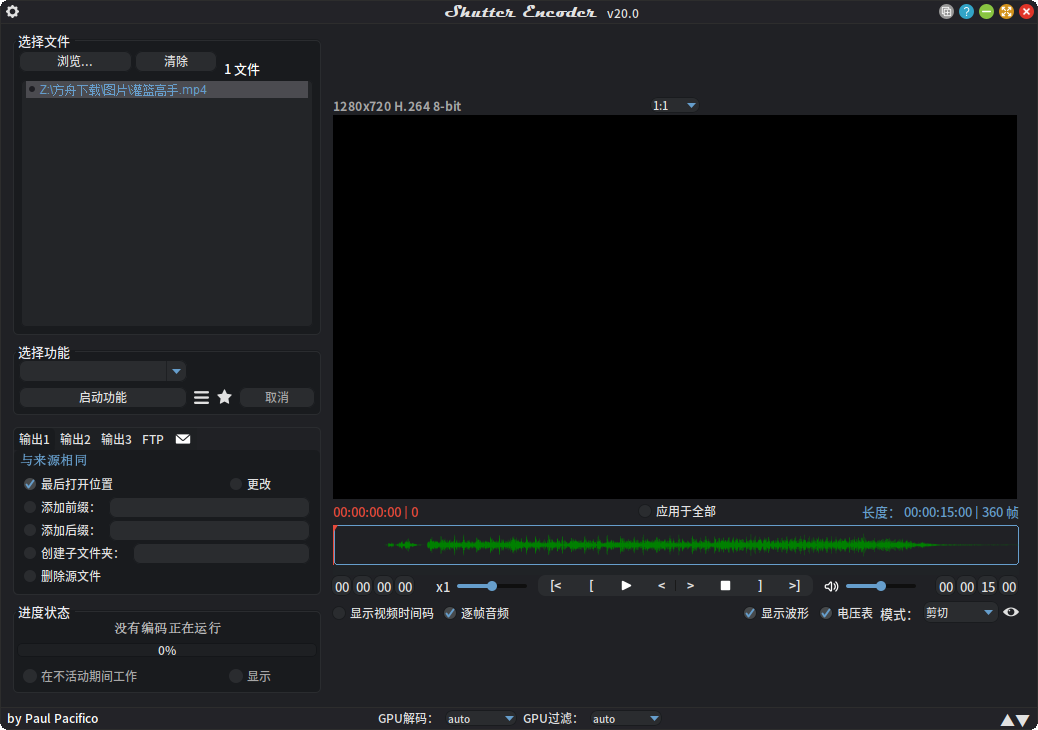Open the email notification envelope icon

tap(182, 438)
